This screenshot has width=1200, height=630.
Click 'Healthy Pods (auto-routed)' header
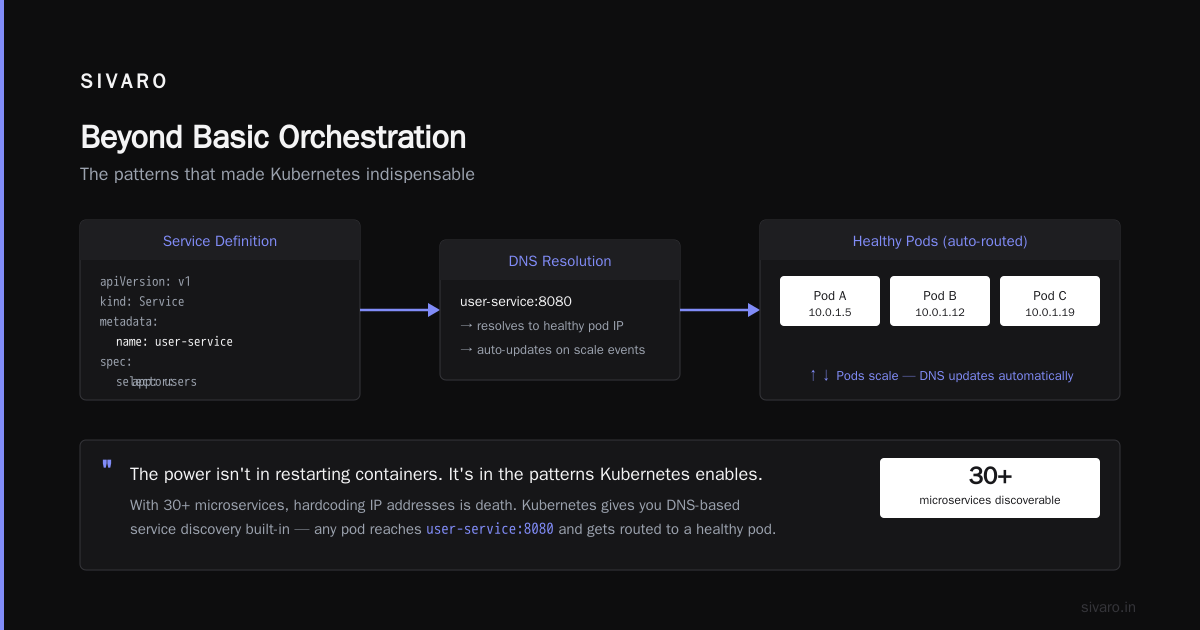[x=940, y=241]
